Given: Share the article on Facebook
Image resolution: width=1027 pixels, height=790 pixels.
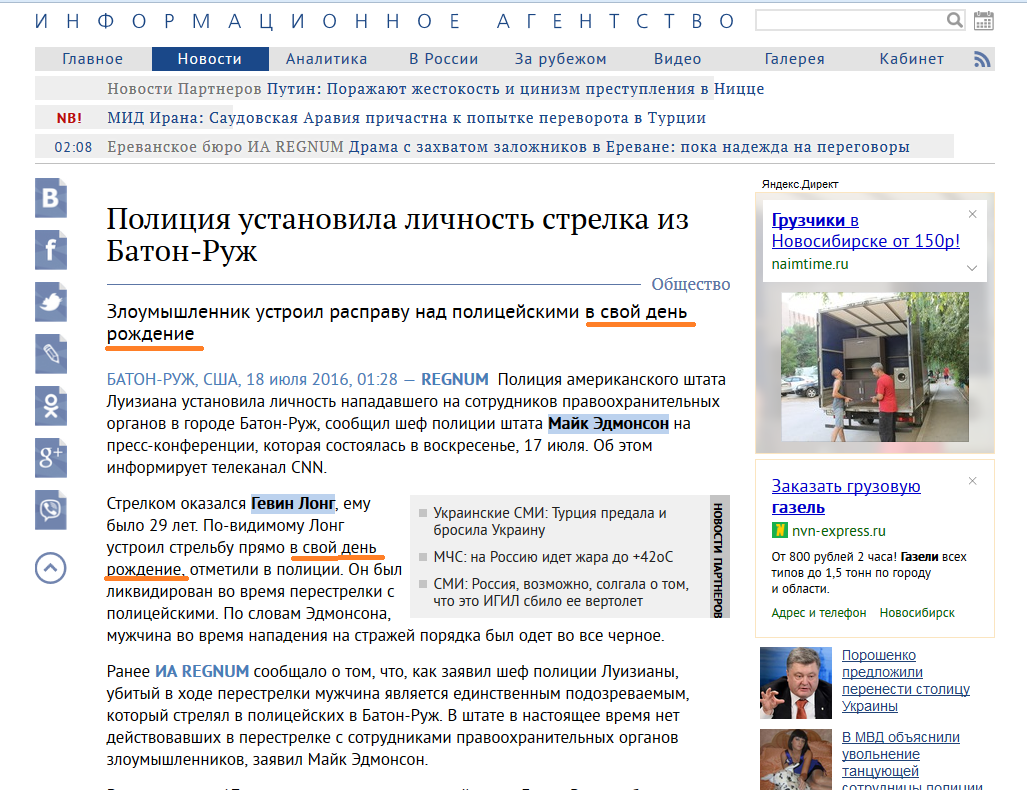Looking at the screenshot, I should click(x=51, y=250).
